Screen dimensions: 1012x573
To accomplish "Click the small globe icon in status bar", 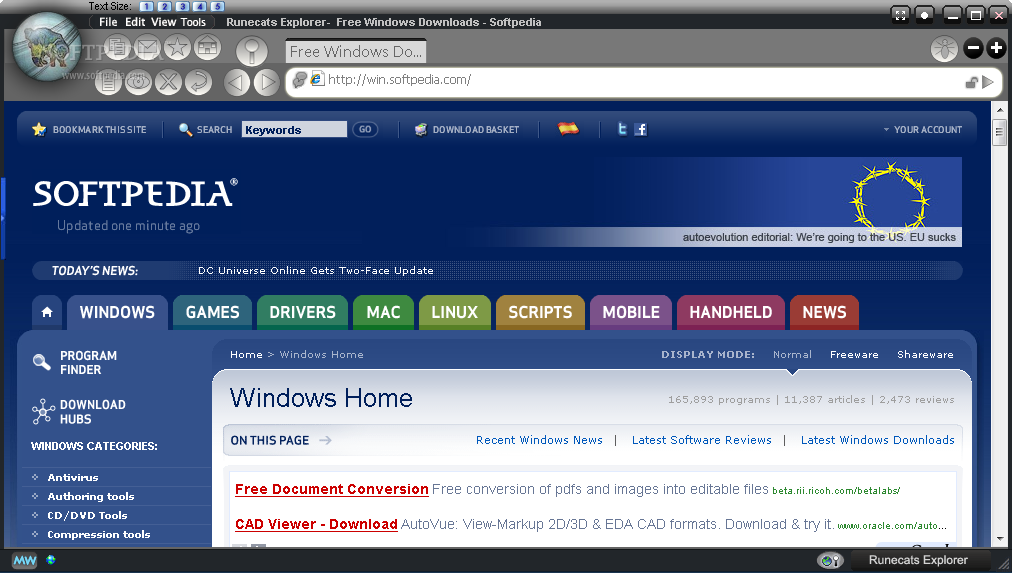I will coord(51,559).
